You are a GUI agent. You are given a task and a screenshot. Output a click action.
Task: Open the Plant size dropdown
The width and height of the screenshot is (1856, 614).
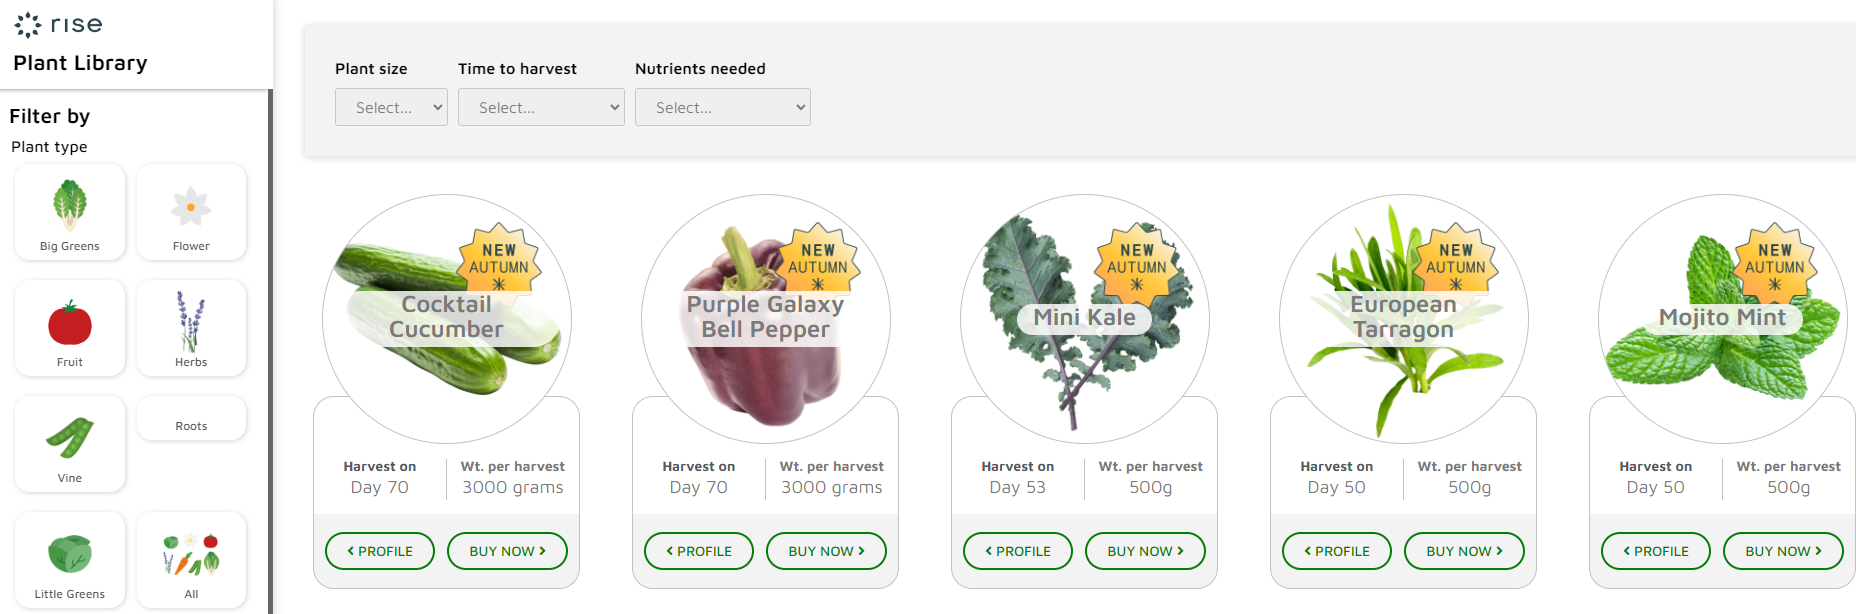click(391, 107)
